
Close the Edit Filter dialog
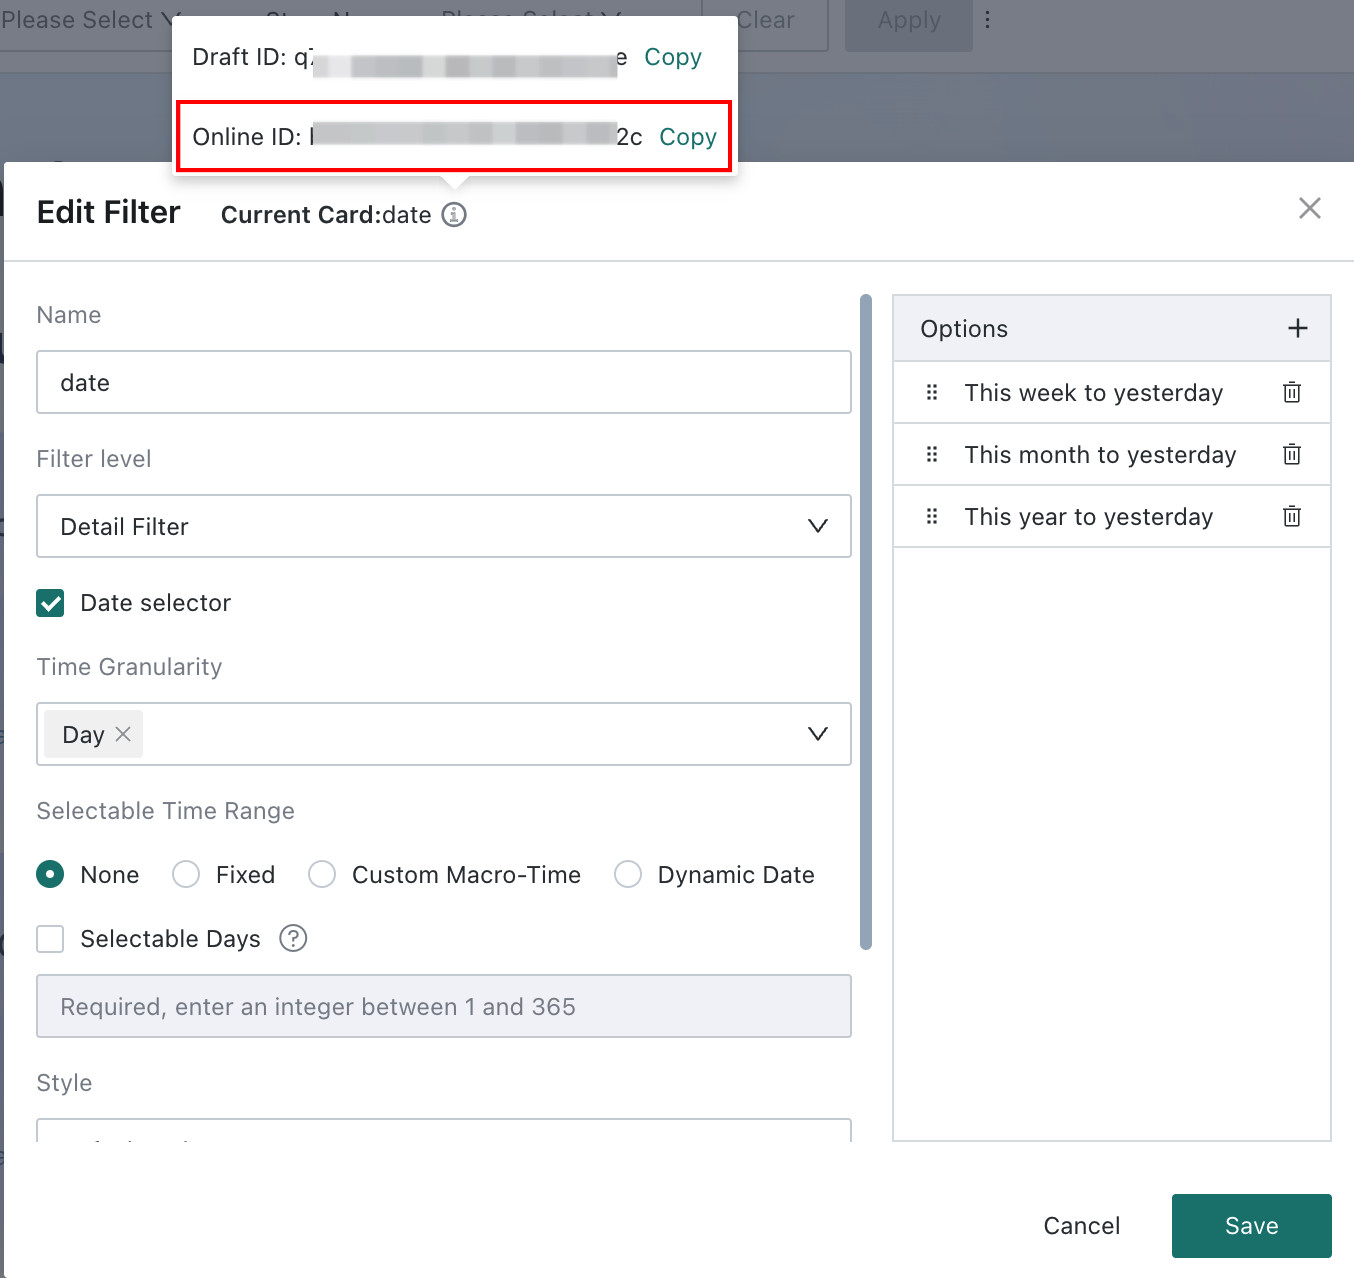(1309, 208)
